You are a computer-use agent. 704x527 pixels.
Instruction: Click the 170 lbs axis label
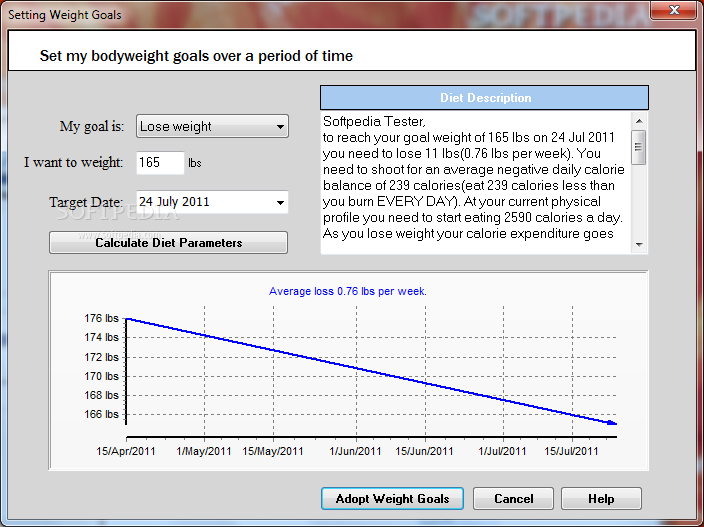101,376
